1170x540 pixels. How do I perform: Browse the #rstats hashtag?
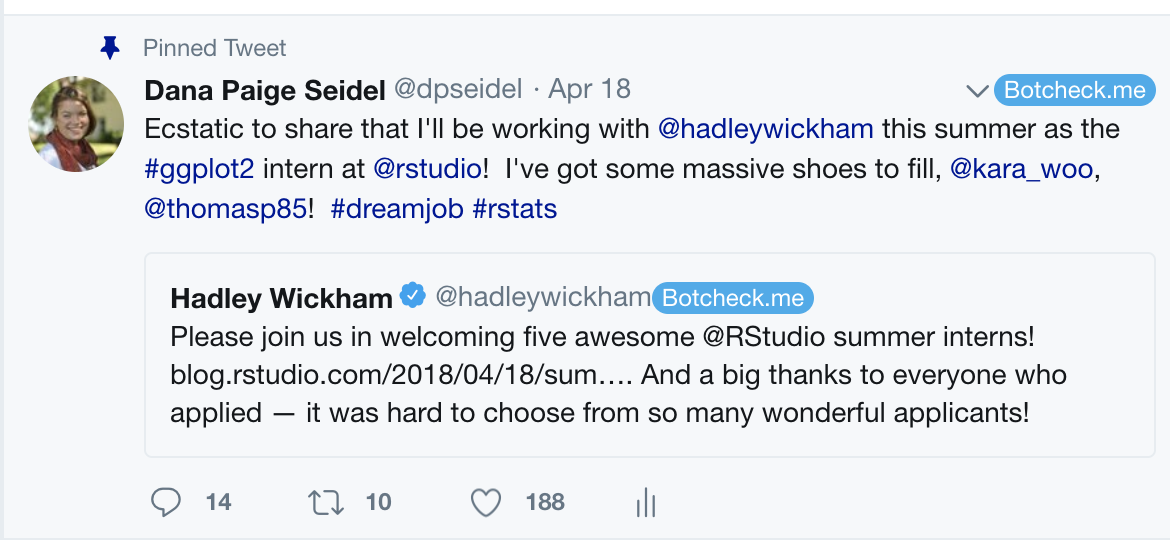coord(515,209)
